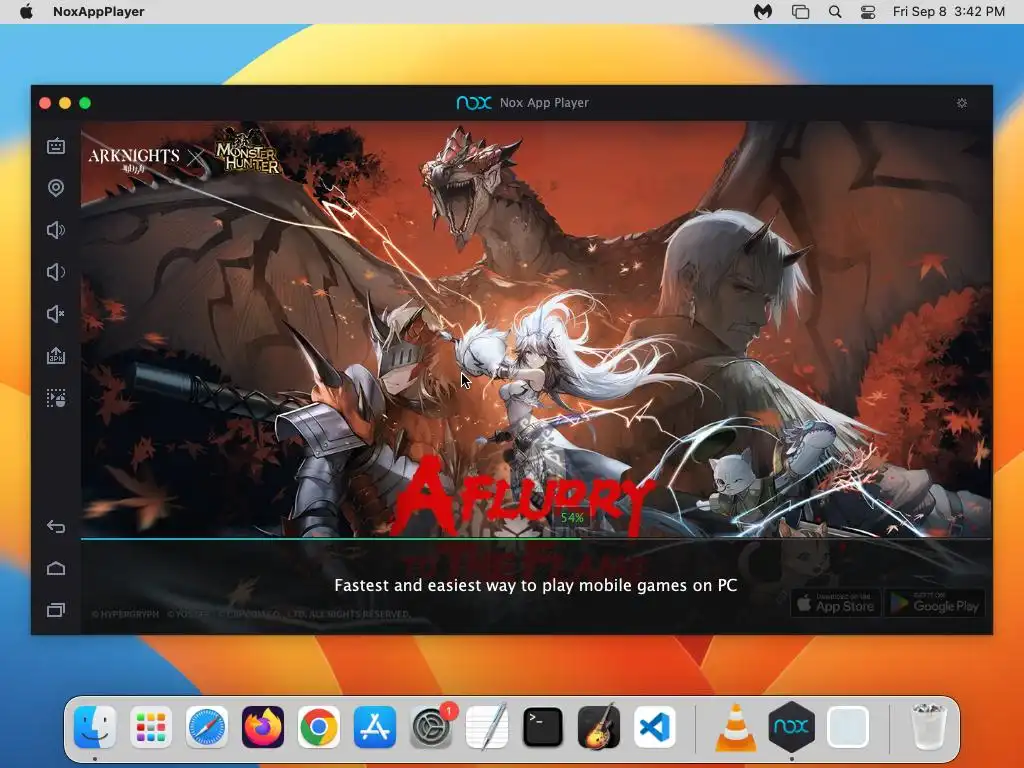Screen dimensions: 1024x768
Task: Open the APK install tool
Action: (x=56, y=356)
